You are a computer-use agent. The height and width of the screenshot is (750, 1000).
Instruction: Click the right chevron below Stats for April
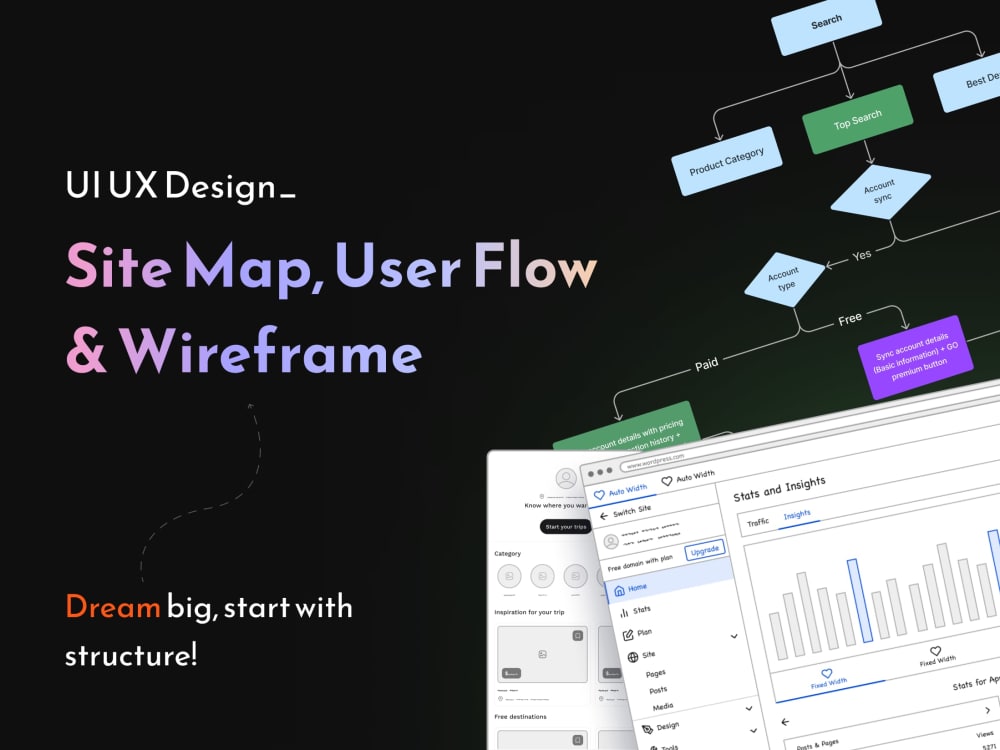point(990,710)
